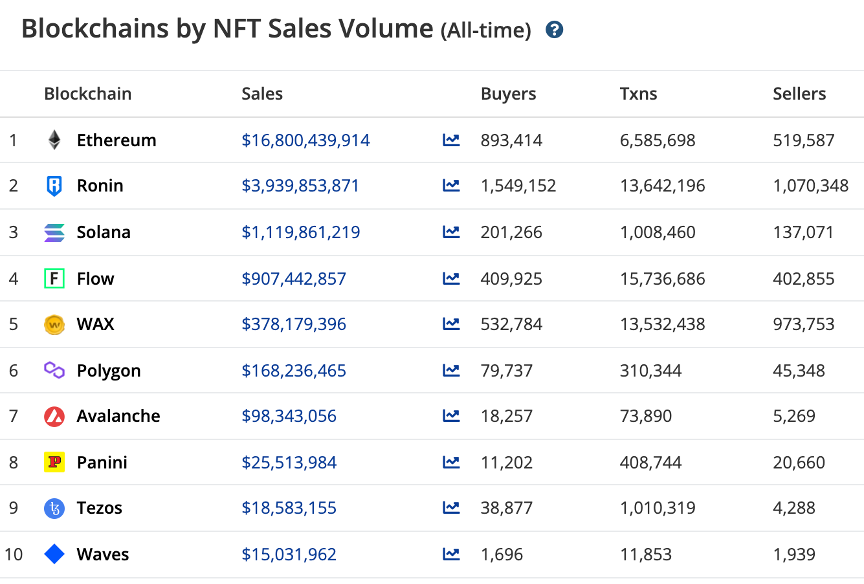Open Solana sales amount $1,119,861,219 link
864x584 pixels.
click(300, 232)
